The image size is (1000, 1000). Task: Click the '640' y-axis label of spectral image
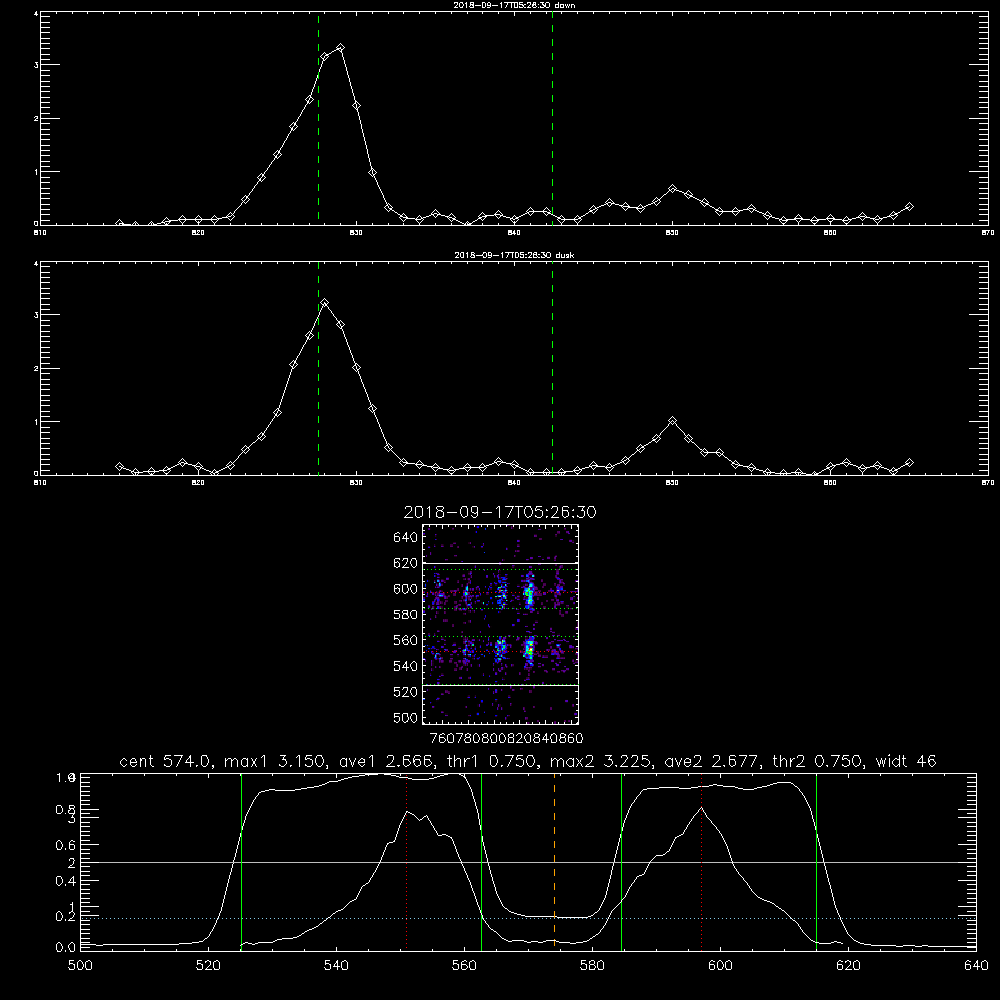[405, 537]
